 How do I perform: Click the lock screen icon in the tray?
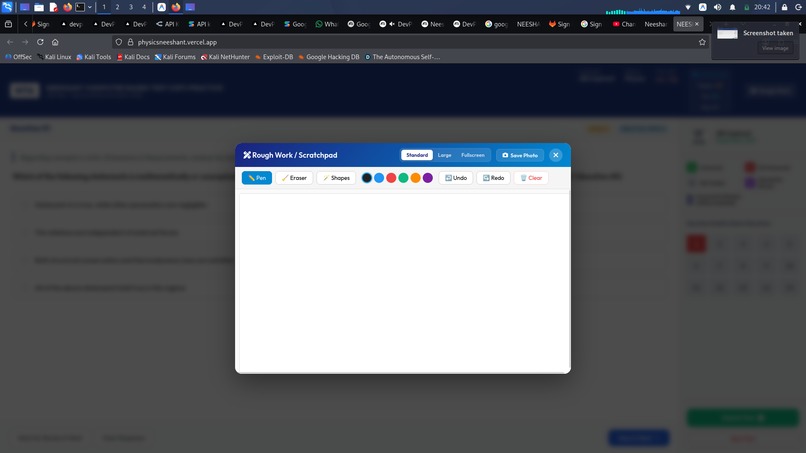[x=784, y=7]
